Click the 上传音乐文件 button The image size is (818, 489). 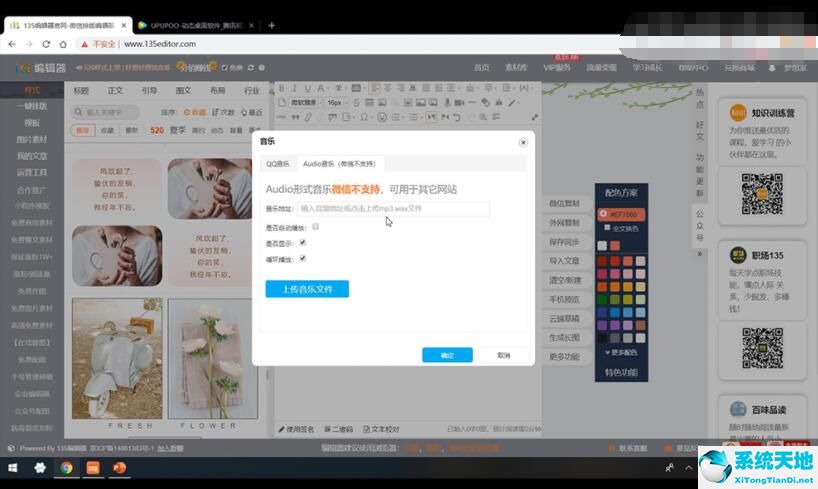tap(307, 289)
